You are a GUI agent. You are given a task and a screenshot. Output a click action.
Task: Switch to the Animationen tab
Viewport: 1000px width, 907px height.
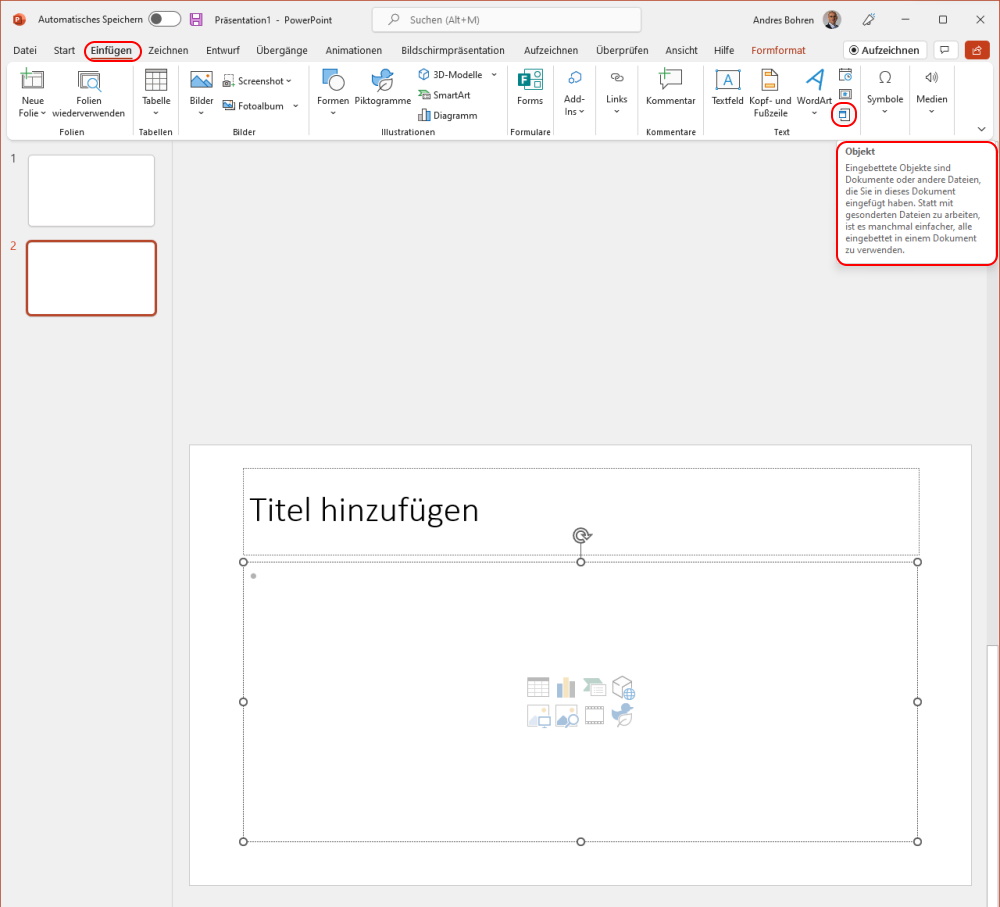(x=353, y=50)
